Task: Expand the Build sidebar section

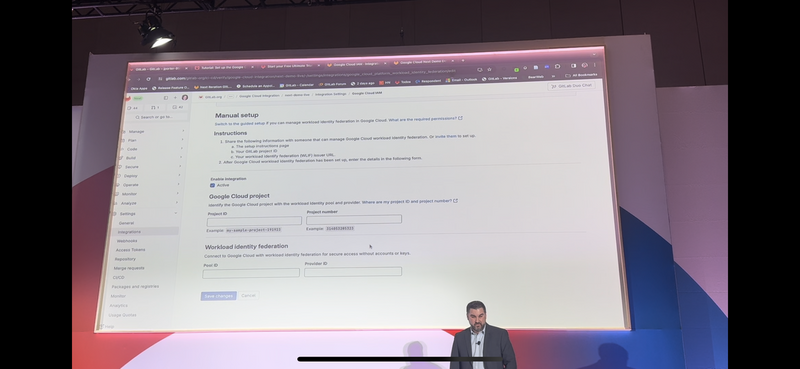Action: pos(151,158)
